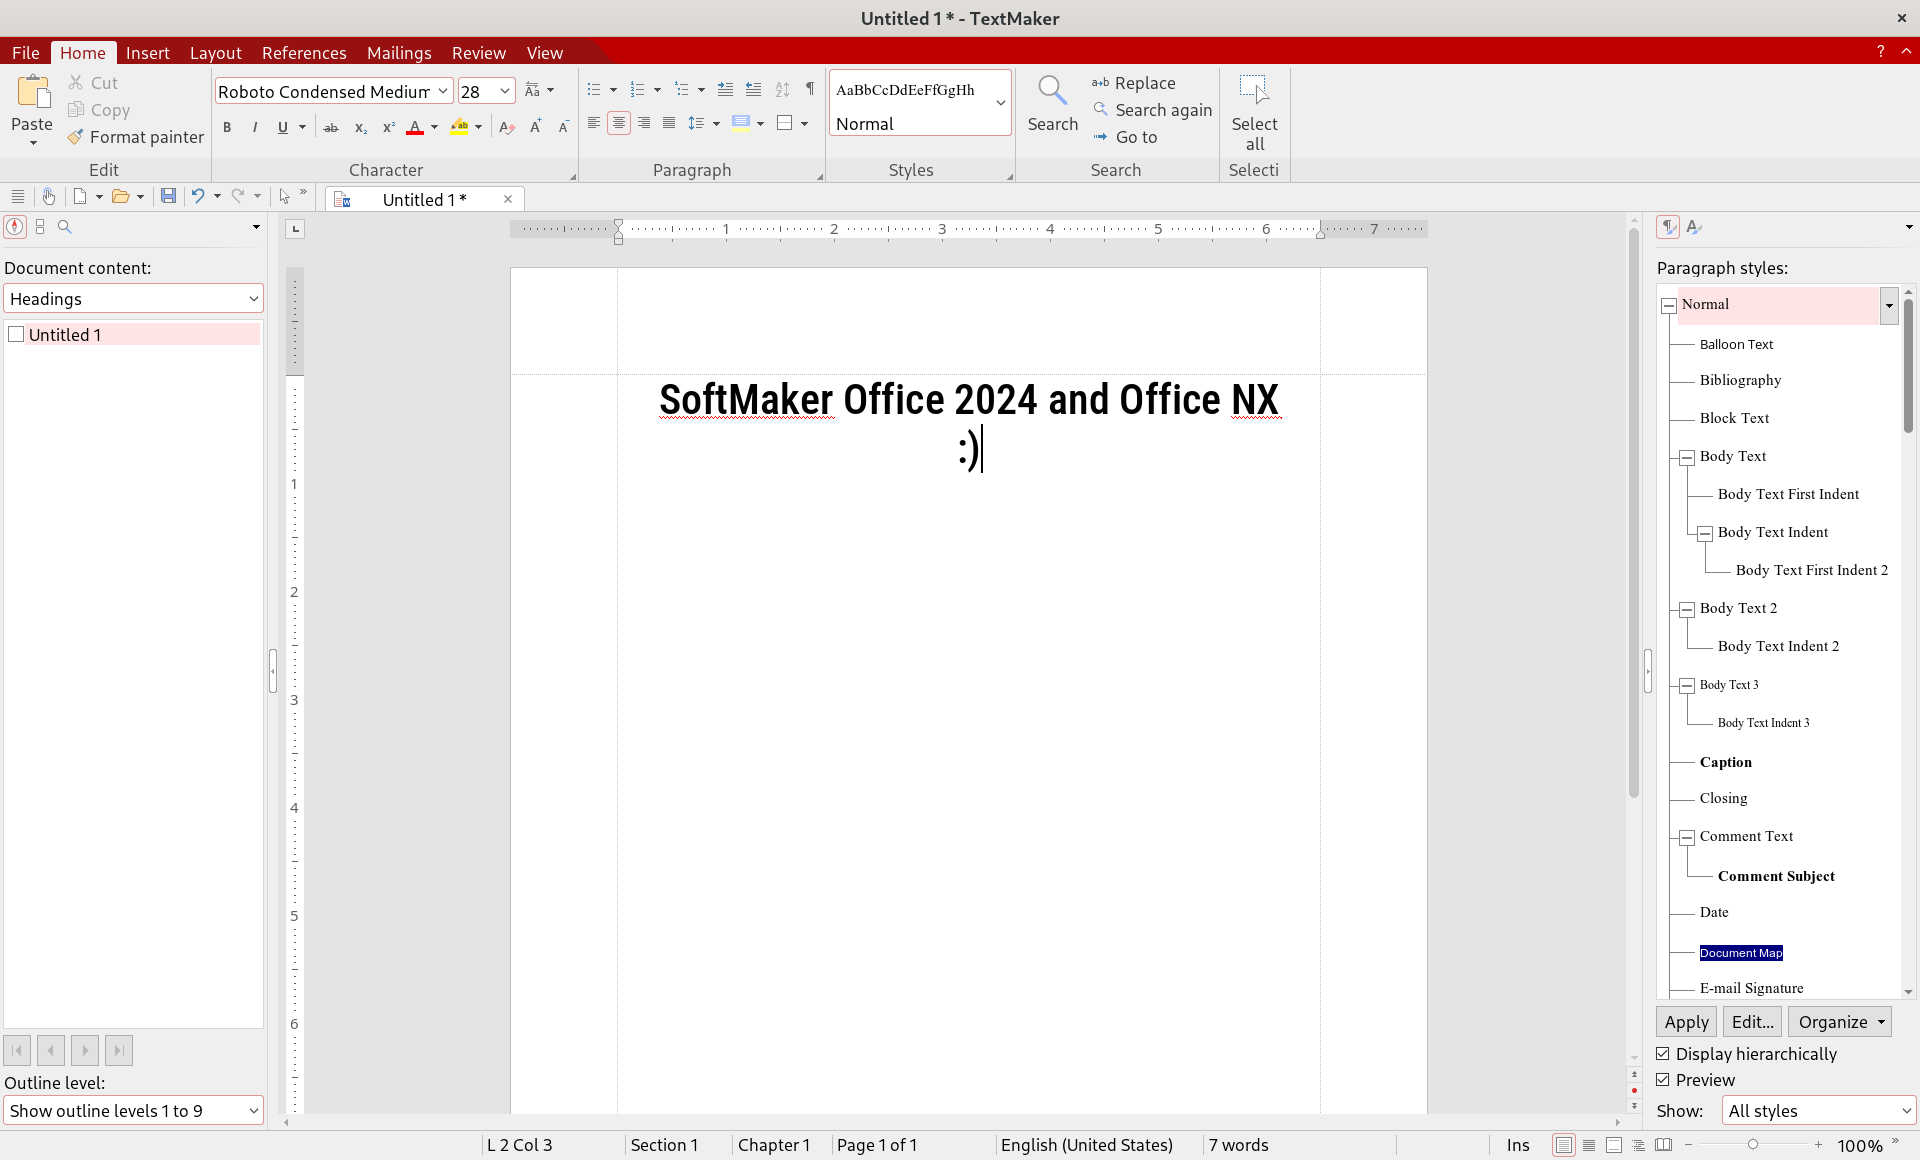Open the Insert menu
Viewport: 1920px width, 1160px height.
(147, 52)
